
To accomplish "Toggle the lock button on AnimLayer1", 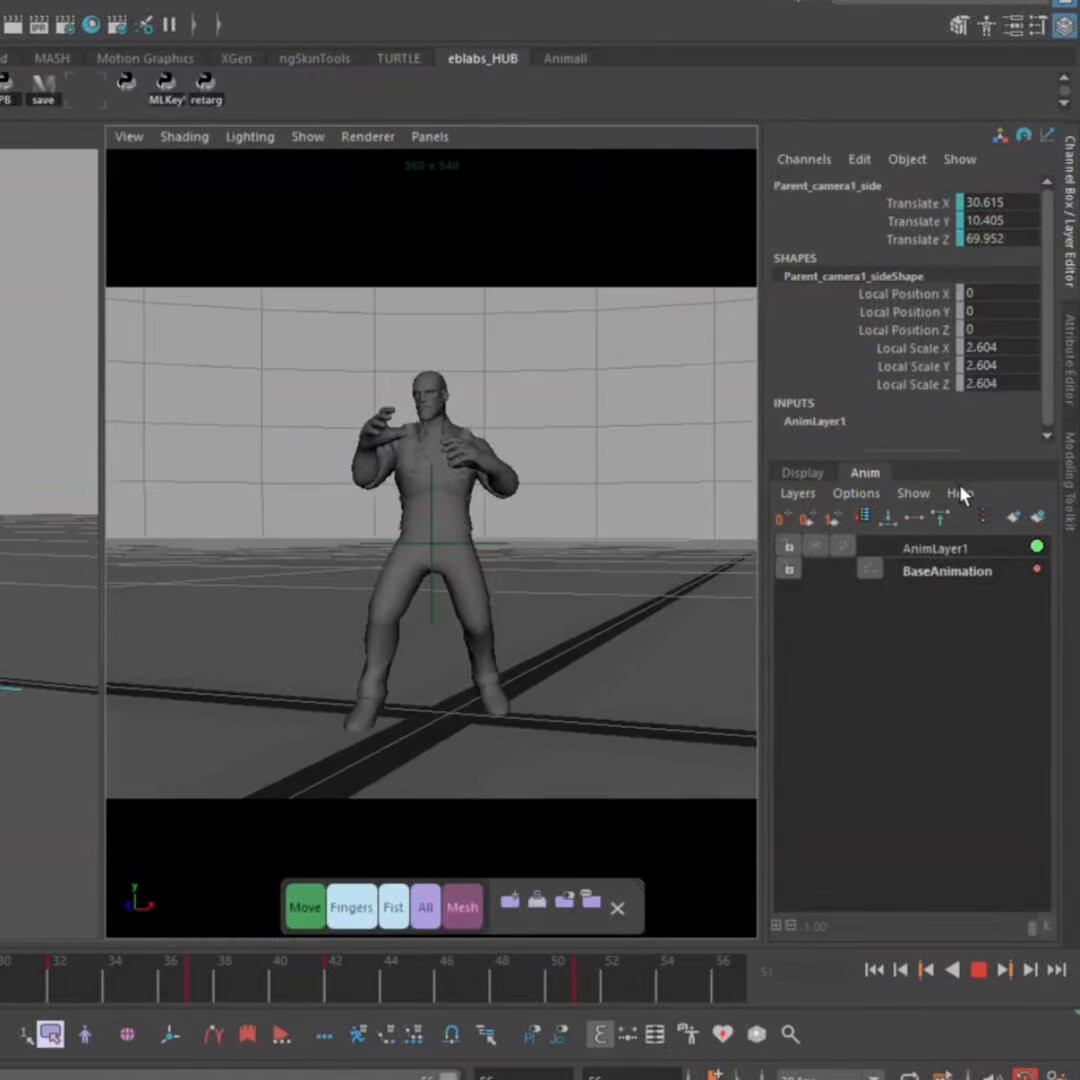I will 789,547.
